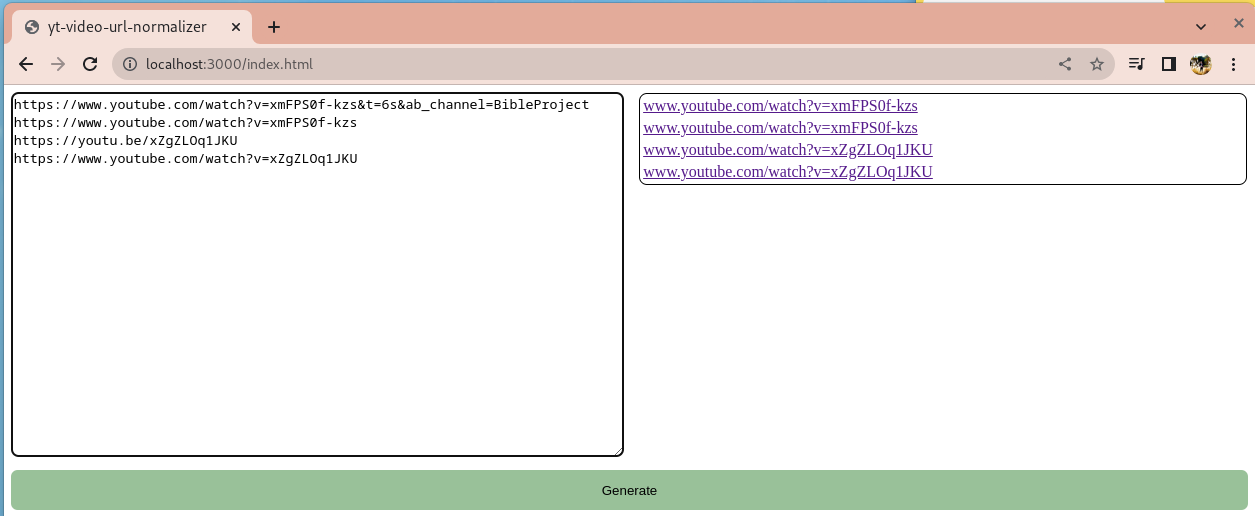This screenshot has height=516, width=1255.
Task: Open Chrome three-dot menu
Action: [x=1233, y=64]
